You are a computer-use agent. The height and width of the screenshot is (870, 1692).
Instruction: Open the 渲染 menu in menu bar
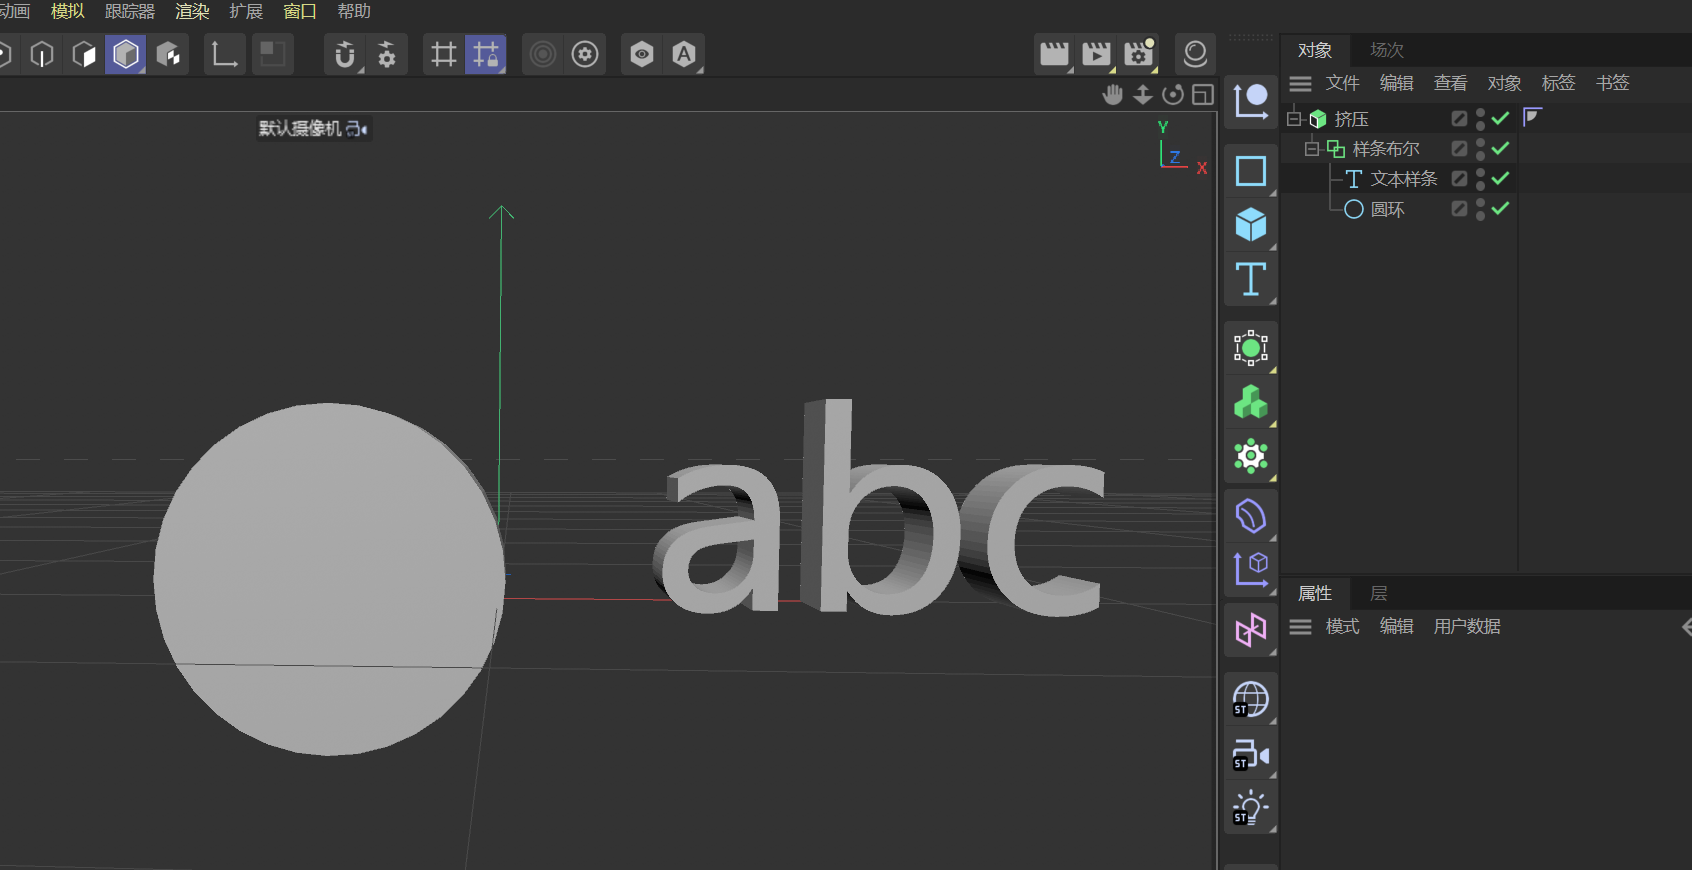(x=192, y=11)
